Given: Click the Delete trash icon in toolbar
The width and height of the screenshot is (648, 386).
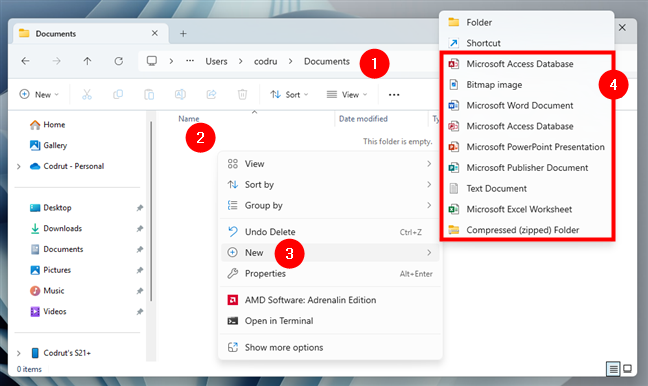Looking at the screenshot, I should (x=242, y=95).
